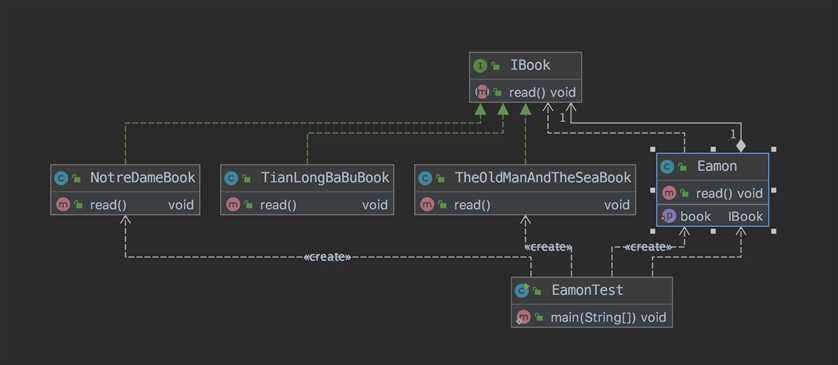Image resolution: width=838 pixels, height=365 pixels.
Task: Click the visibility lock icon next to EamonTest title
Action: 537,291
